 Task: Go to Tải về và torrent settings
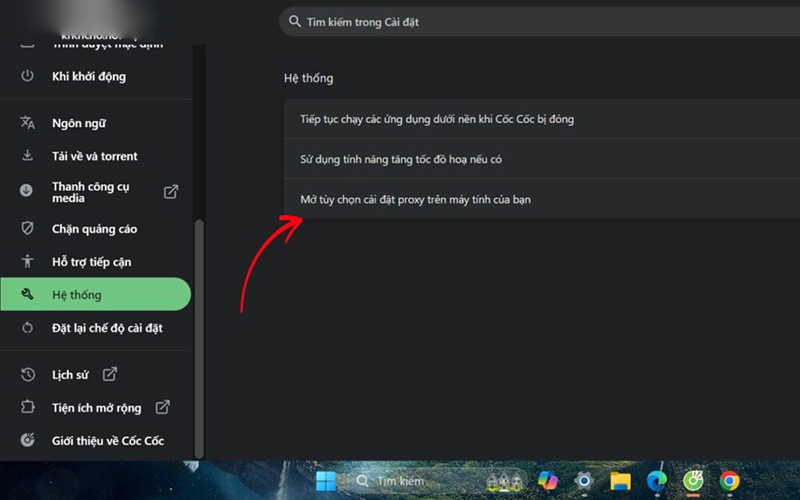coord(96,156)
